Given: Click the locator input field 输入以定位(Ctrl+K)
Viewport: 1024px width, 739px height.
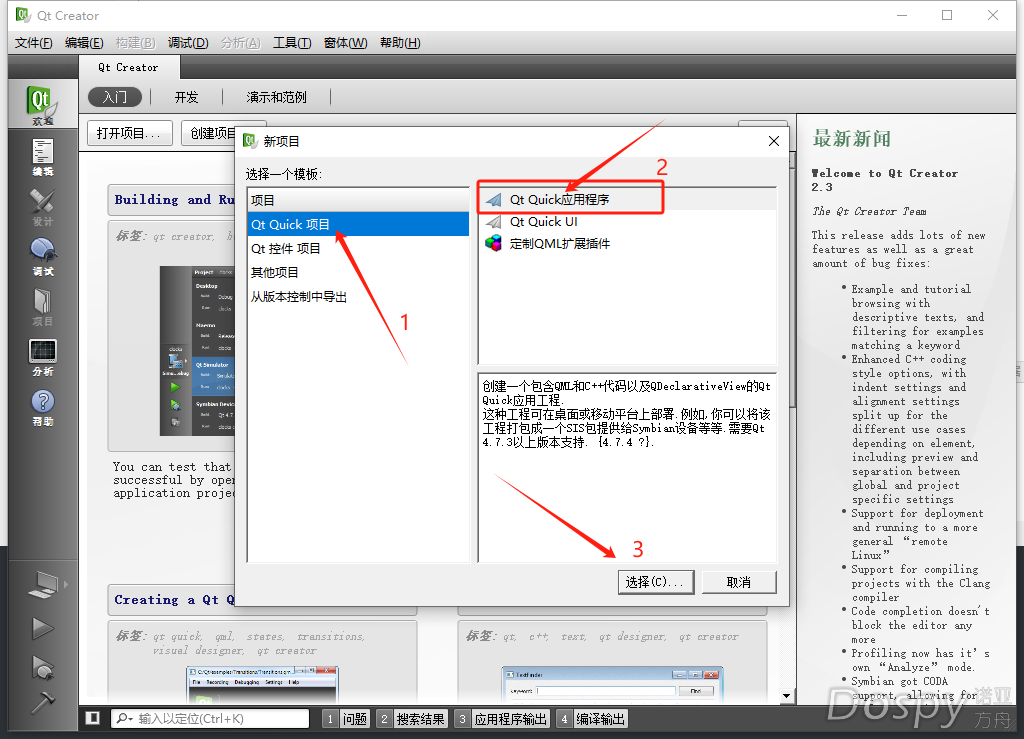Looking at the screenshot, I should (210, 719).
